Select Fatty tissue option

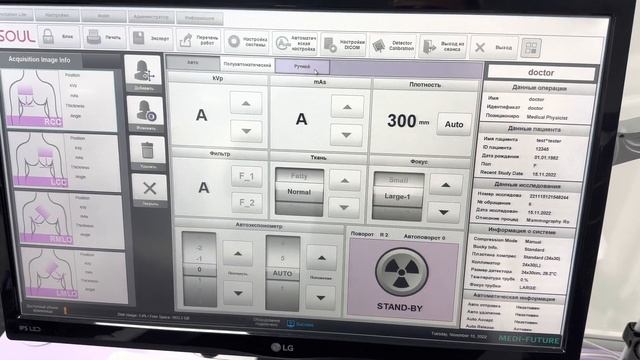(x=299, y=176)
